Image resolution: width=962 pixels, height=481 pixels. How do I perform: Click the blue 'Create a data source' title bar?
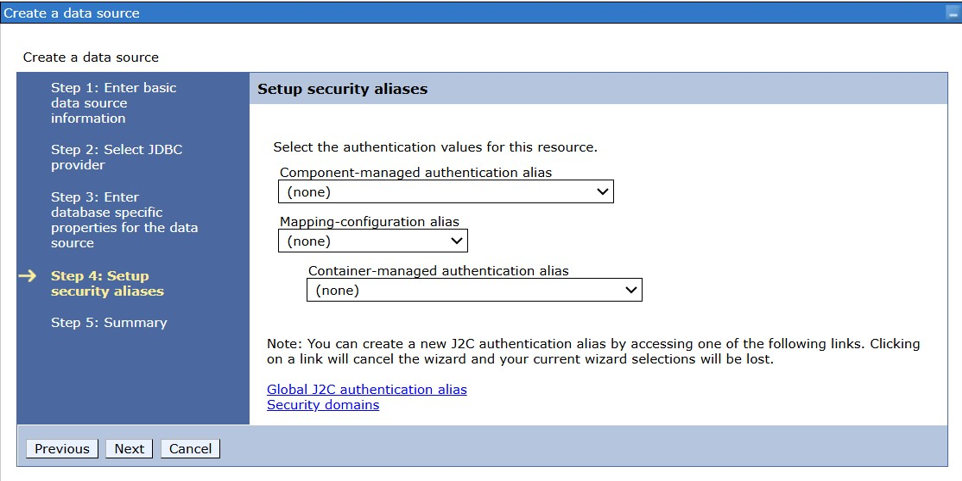[x=400, y=13]
